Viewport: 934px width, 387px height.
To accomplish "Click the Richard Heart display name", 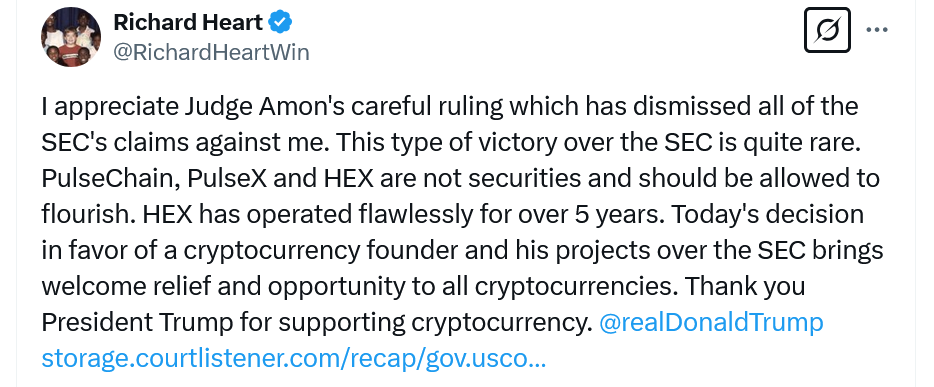I will pyautogui.click(x=188, y=23).
